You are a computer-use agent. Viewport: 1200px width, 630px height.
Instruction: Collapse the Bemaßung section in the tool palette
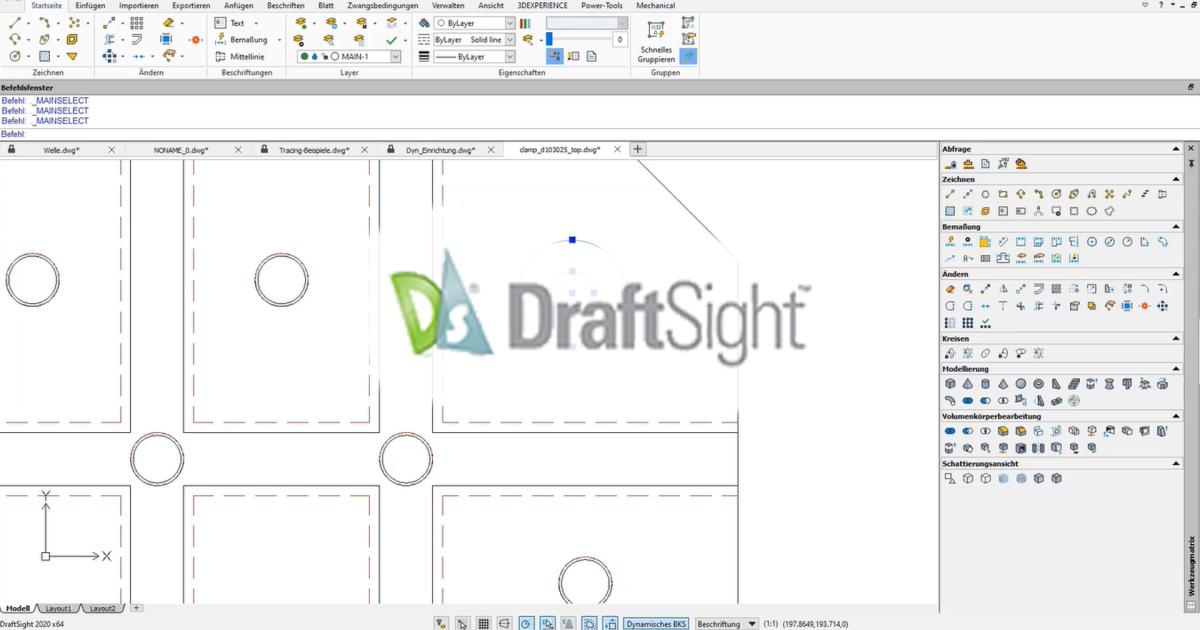tap(1176, 226)
